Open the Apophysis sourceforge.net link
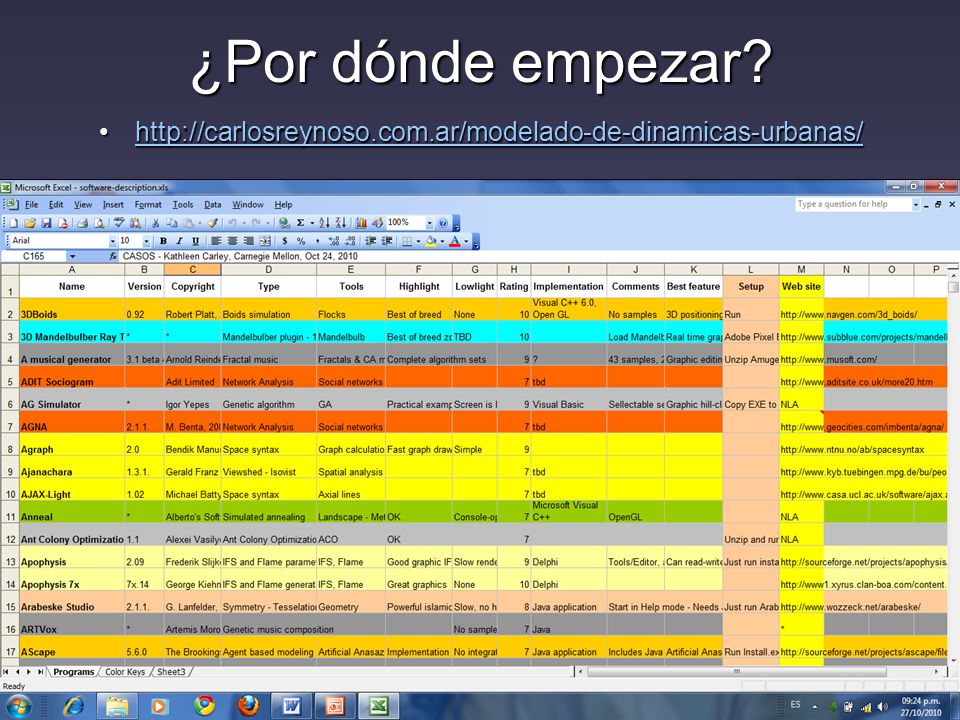This screenshot has width=960, height=720. (x=863, y=562)
